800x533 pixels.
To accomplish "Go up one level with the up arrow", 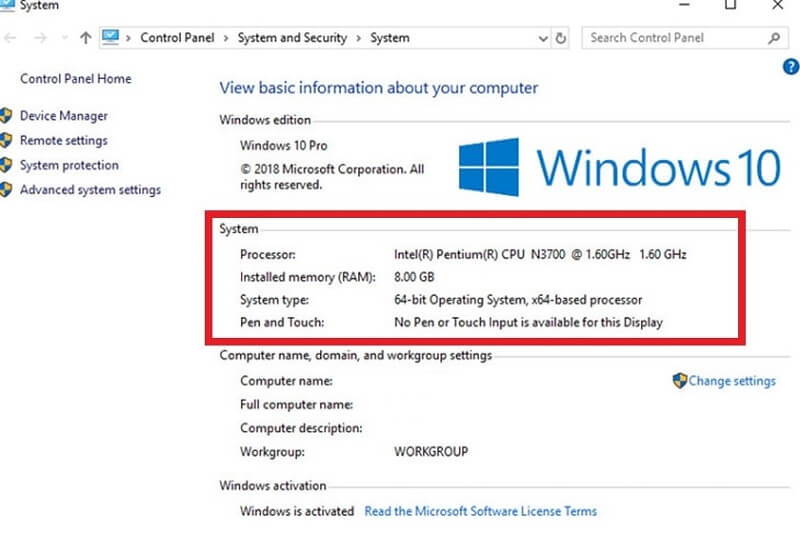I will tap(86, 38).
